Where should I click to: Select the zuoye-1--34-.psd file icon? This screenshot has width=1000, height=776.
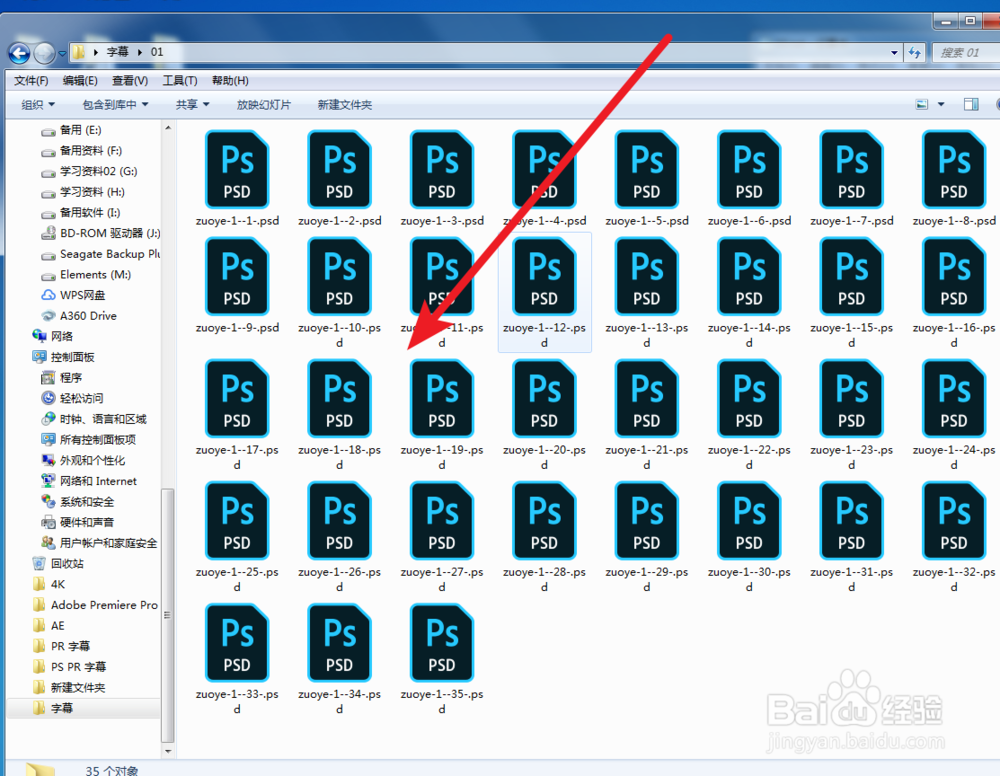coord(339,643)
